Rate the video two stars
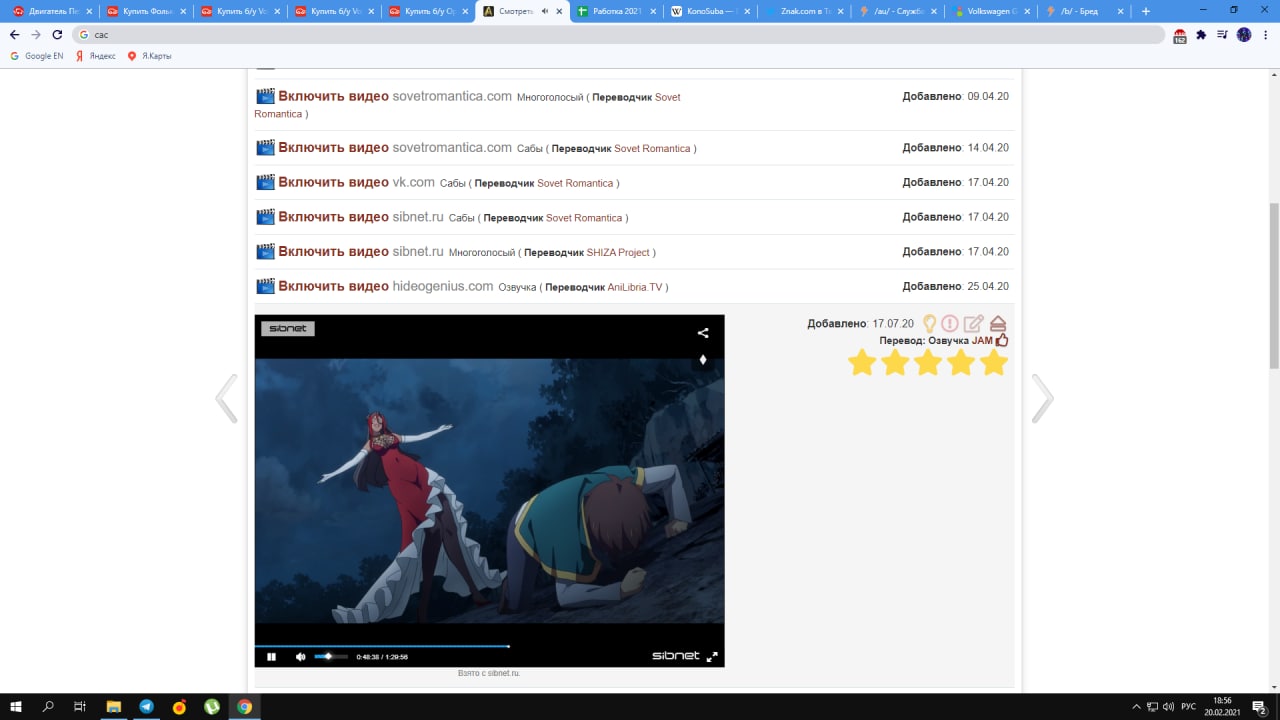 click(x=895, y=363)
